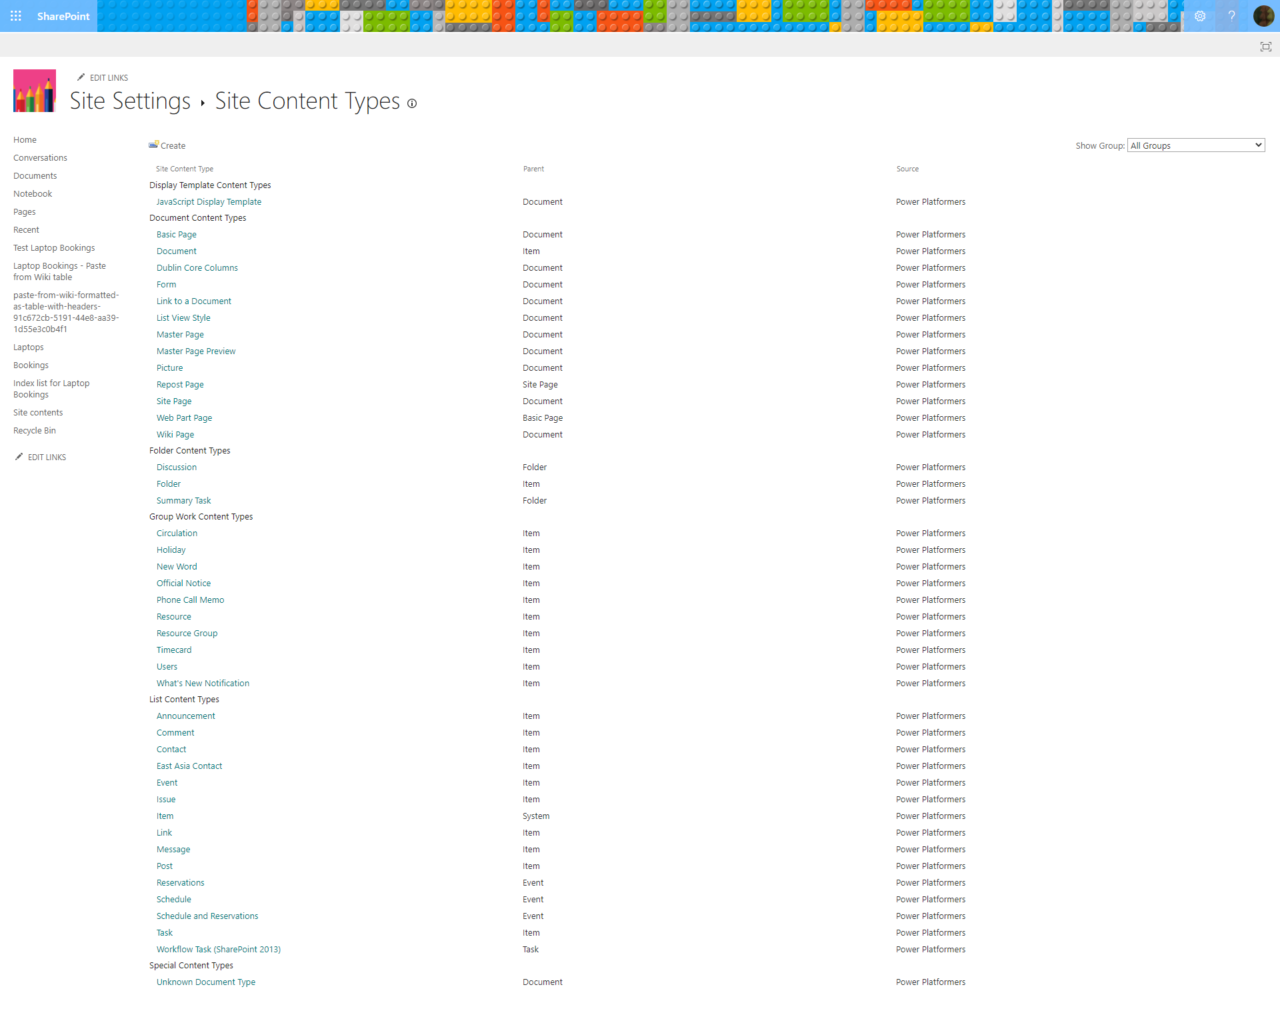1280x1013 pixels.
Task: Open the Announcement content type
Action: pyautogui.click(x=185, y=715)
